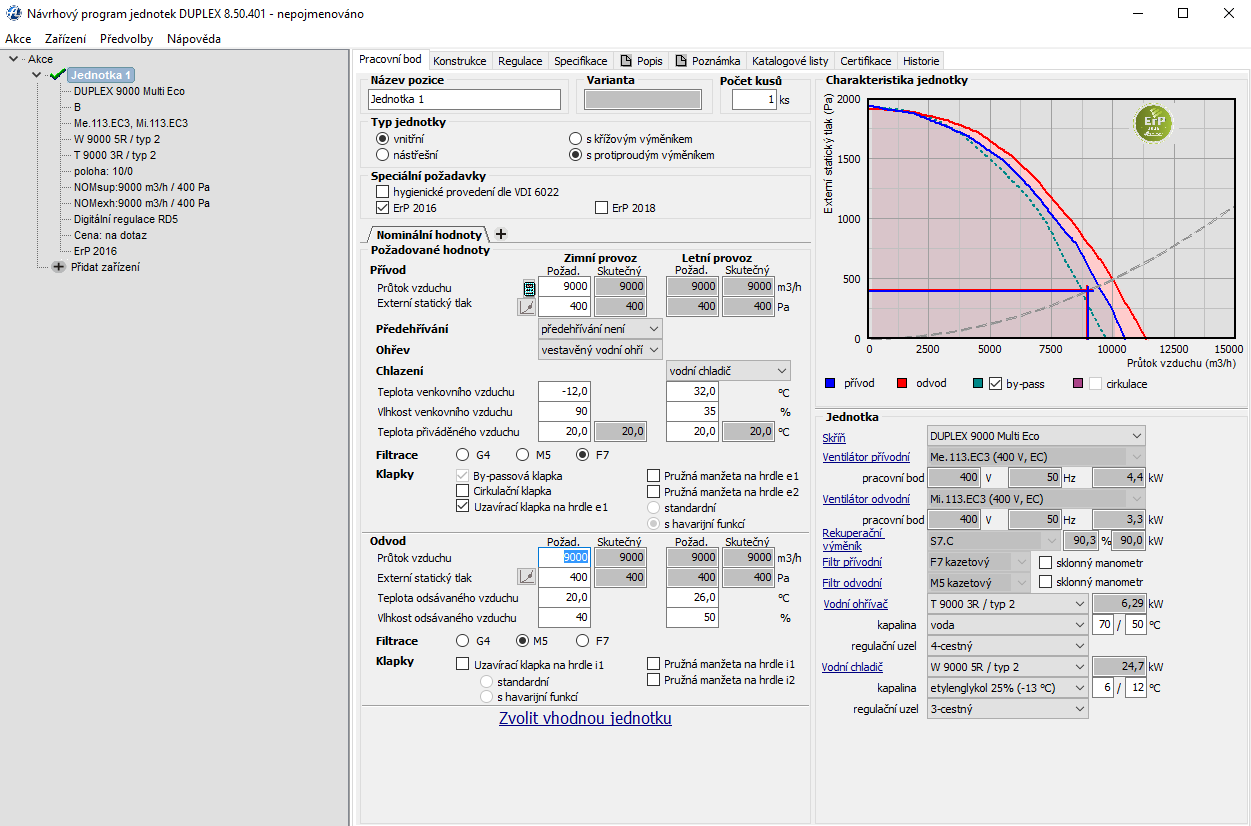Viewport: 1251px width, 826px height.
Task: Check Pružná manžeta na hrdle i2
Action: point(654,680)
